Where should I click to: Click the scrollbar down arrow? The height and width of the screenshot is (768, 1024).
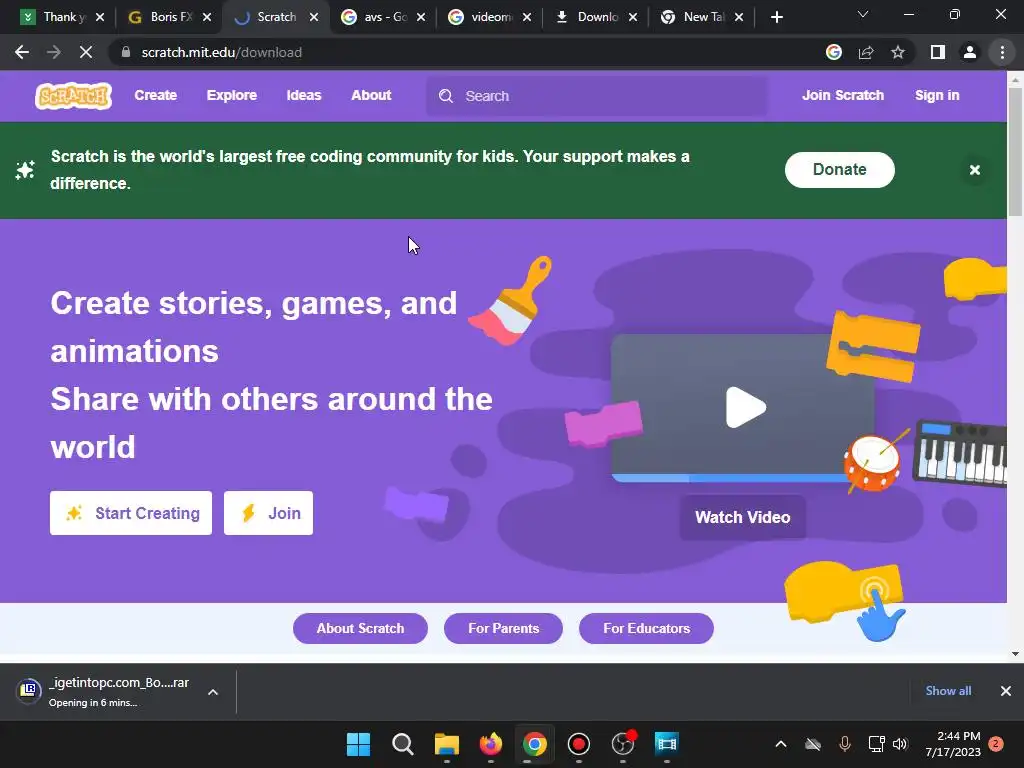click(1015, 653)
